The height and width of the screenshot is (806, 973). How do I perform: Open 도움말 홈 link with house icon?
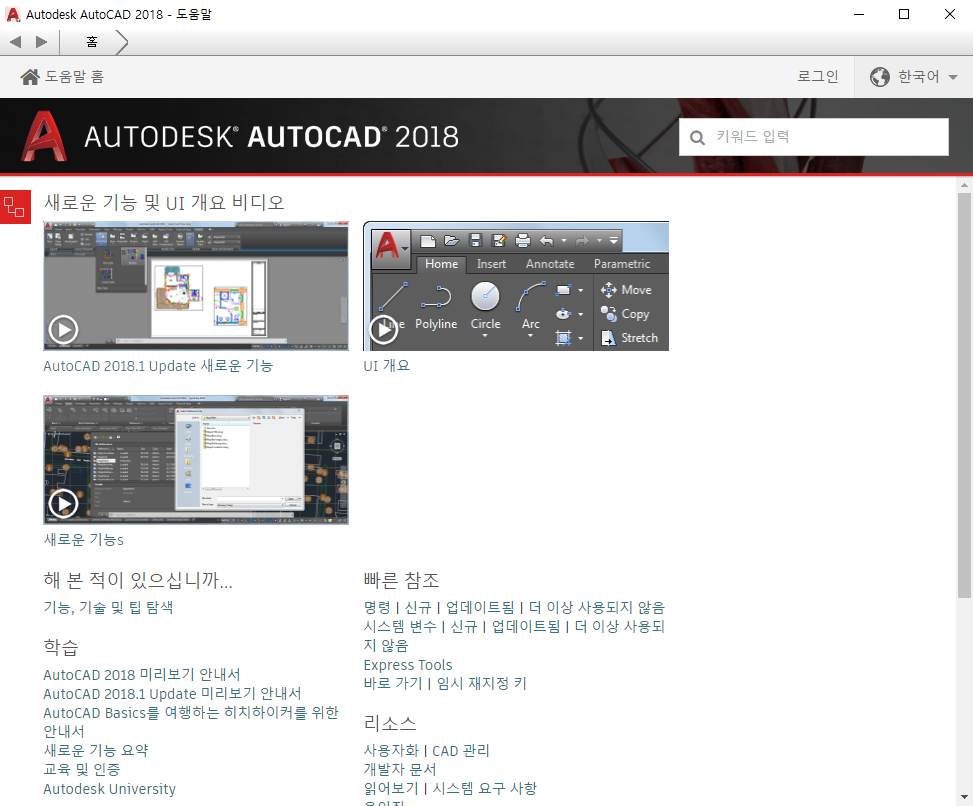pos(62,76)
